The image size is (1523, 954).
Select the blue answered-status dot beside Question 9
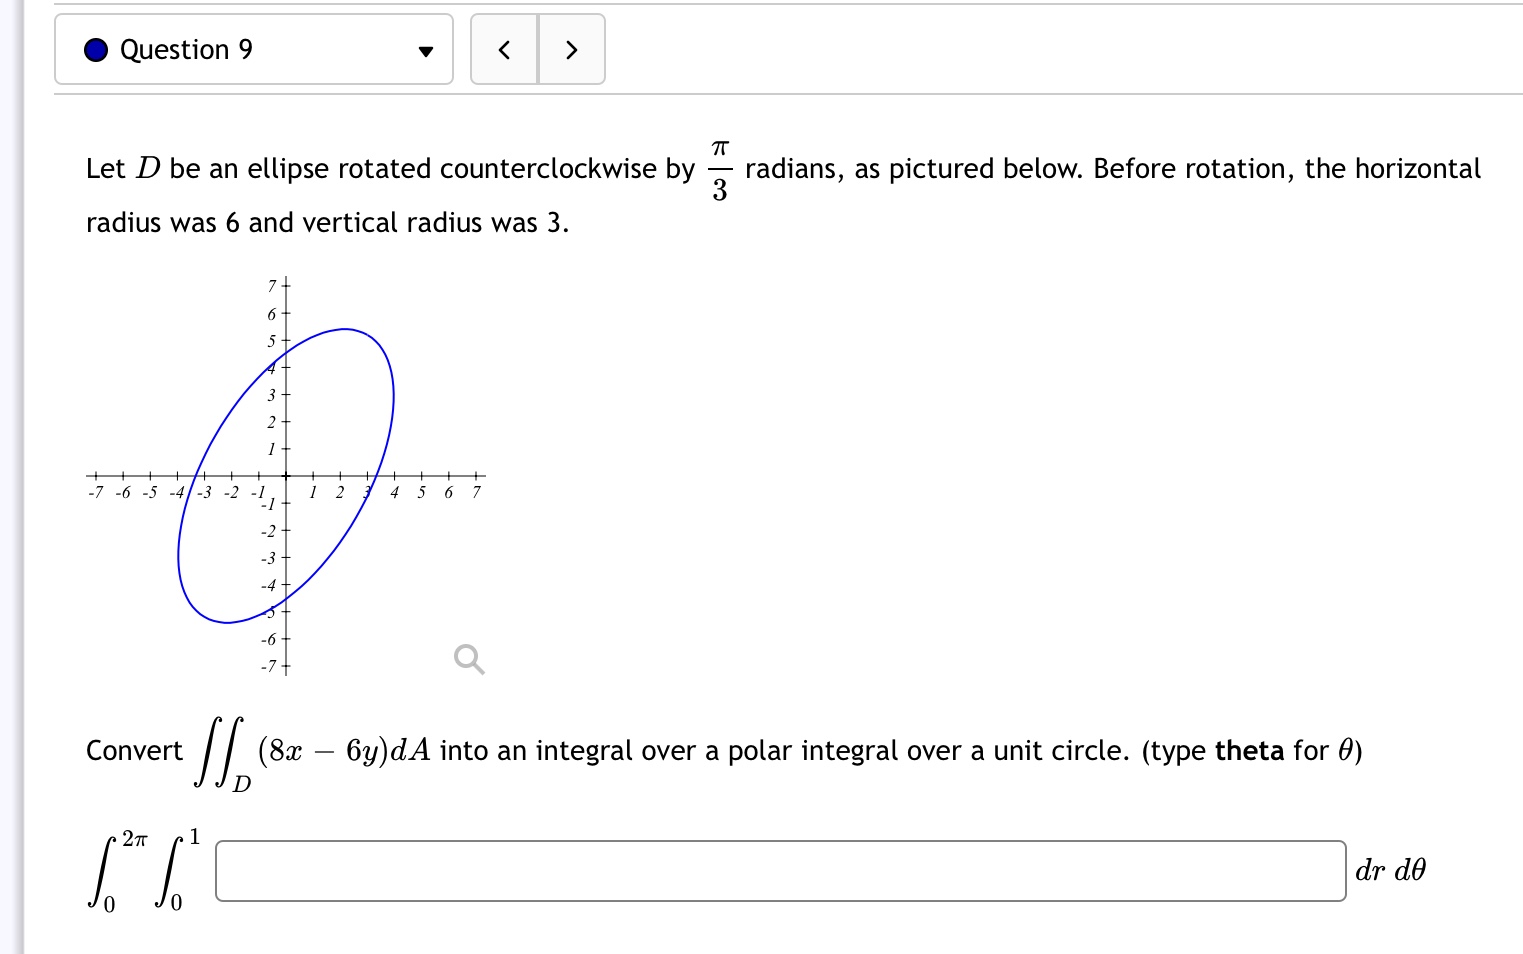pyautogui.click(x=95, y=48)
